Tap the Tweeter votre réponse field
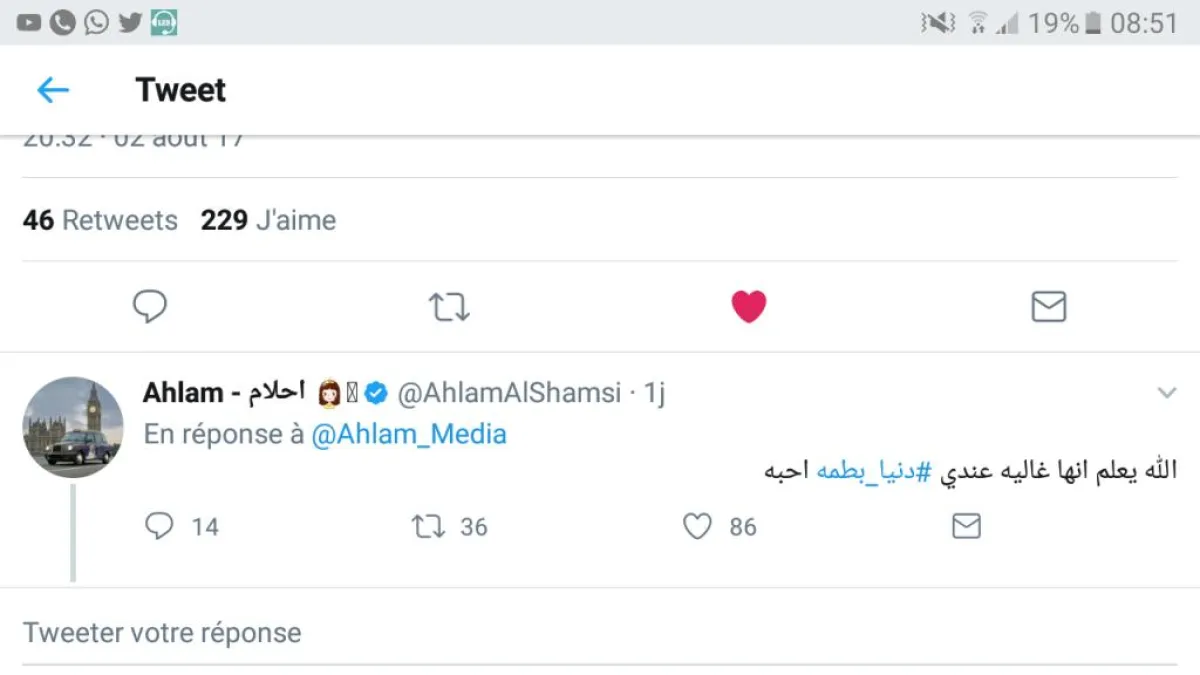1200x675 pixels. (162, 633)
